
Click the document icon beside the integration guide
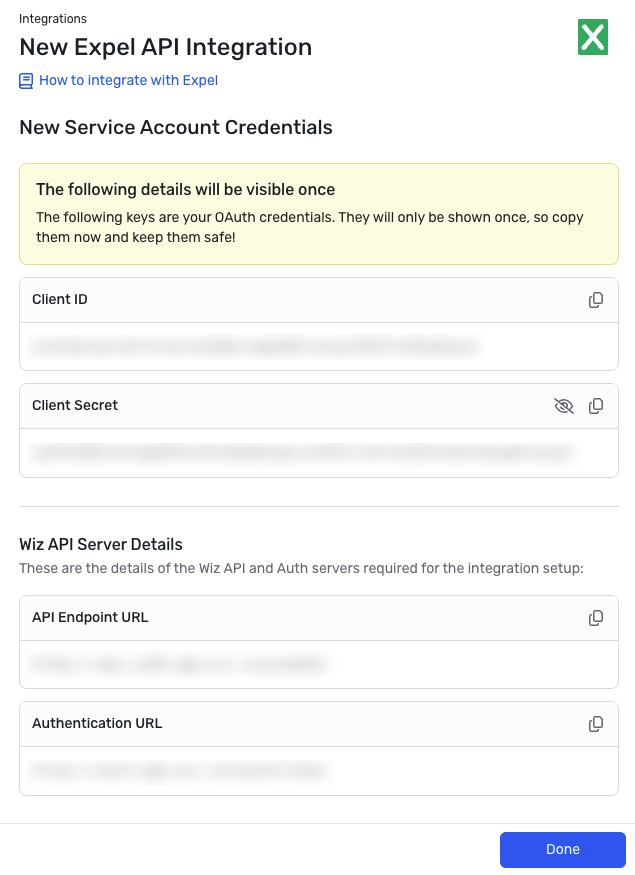coord(25,80)
